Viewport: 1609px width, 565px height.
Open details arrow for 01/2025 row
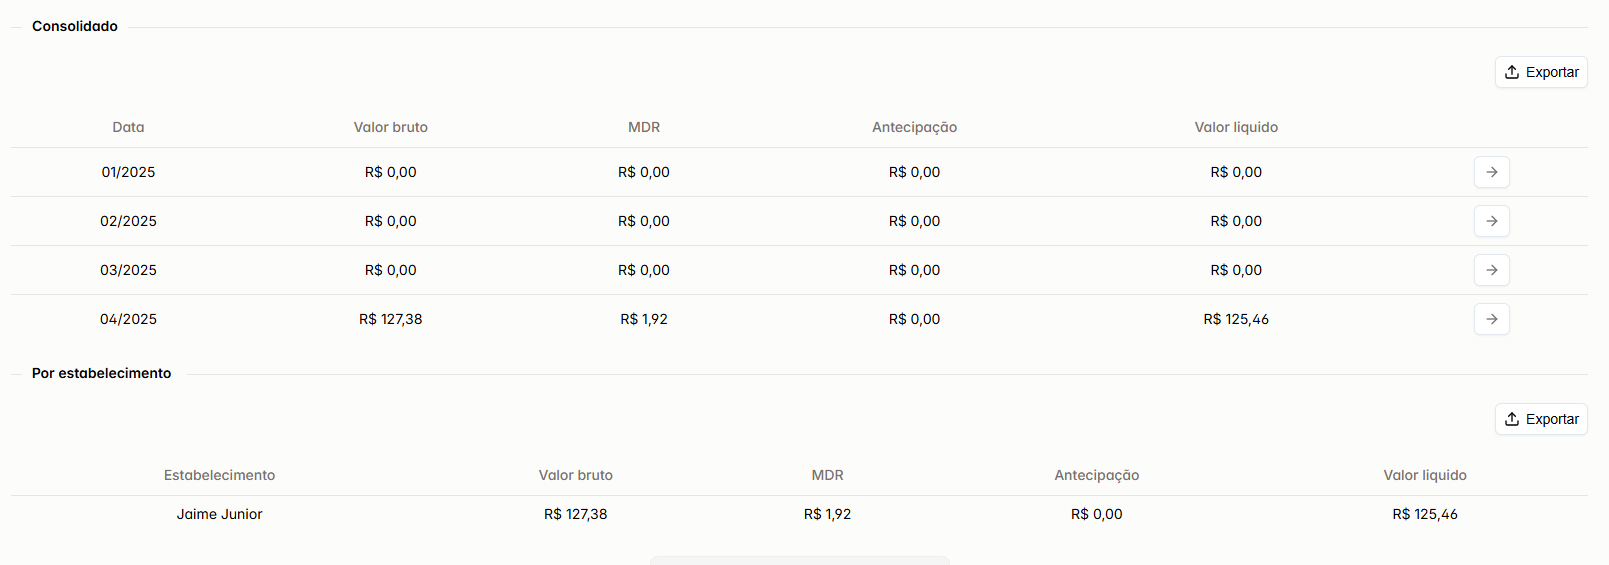point(1491,172)
